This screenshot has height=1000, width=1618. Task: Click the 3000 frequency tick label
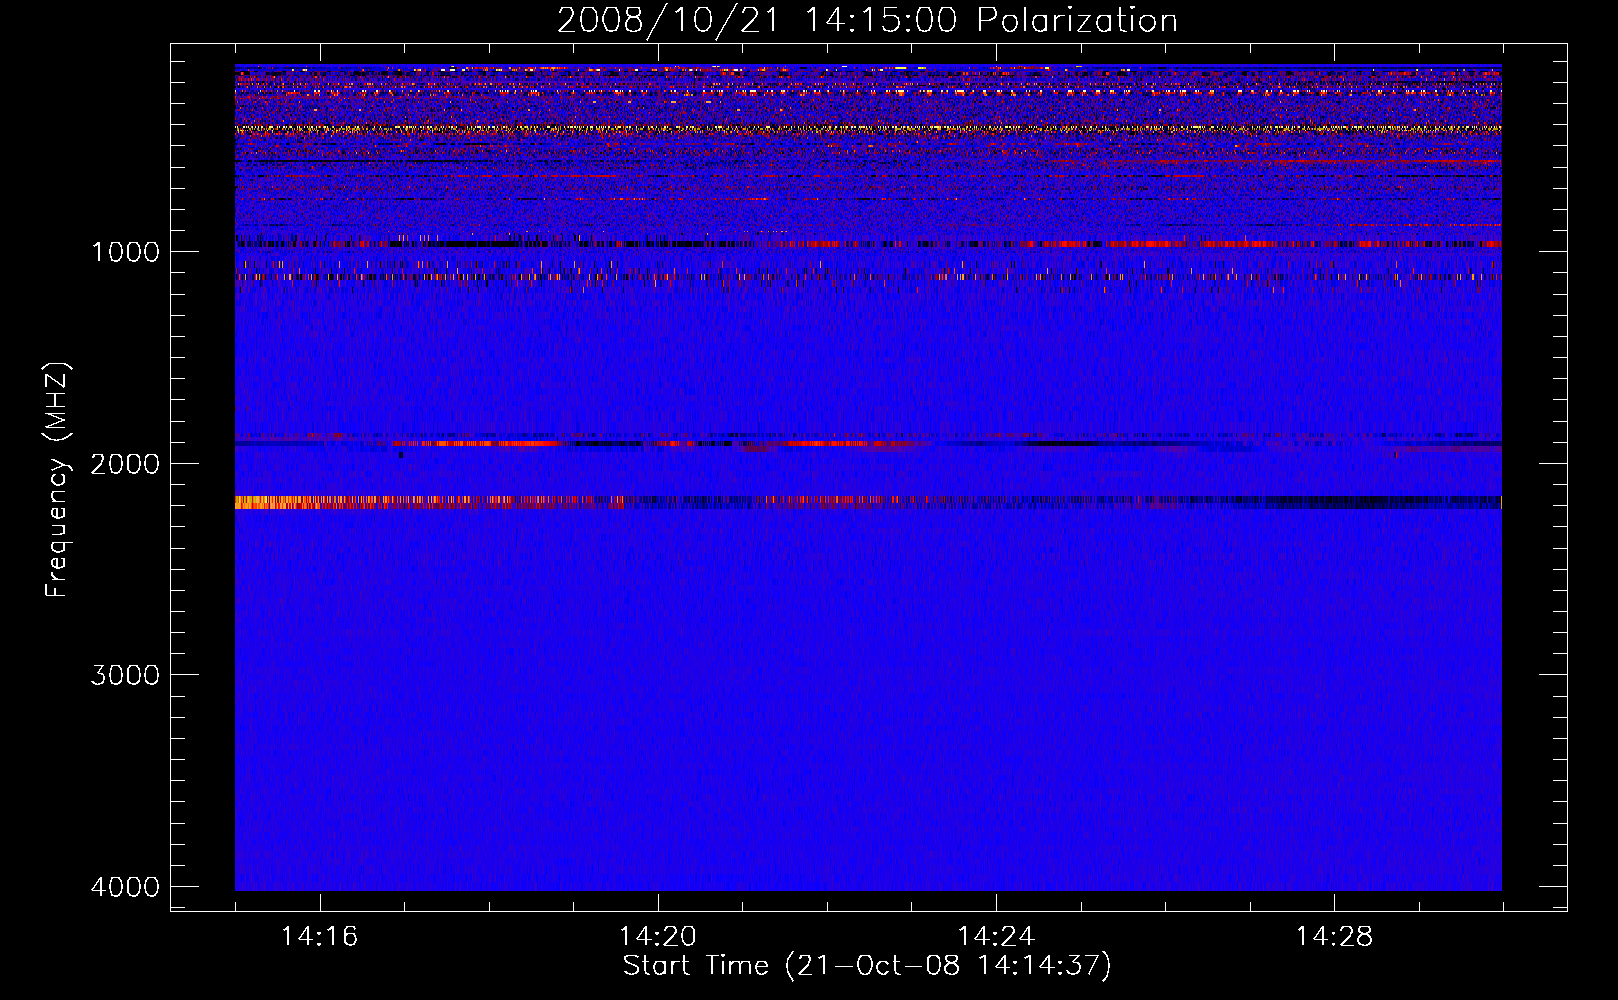point(125,675)
